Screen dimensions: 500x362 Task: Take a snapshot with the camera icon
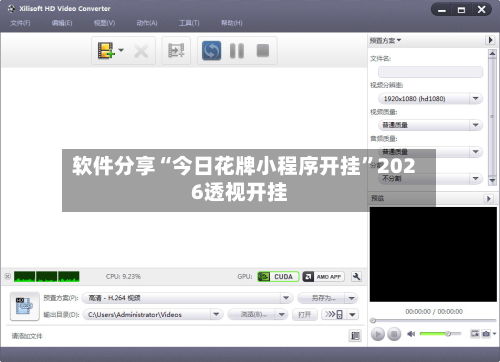coord(486,333)
